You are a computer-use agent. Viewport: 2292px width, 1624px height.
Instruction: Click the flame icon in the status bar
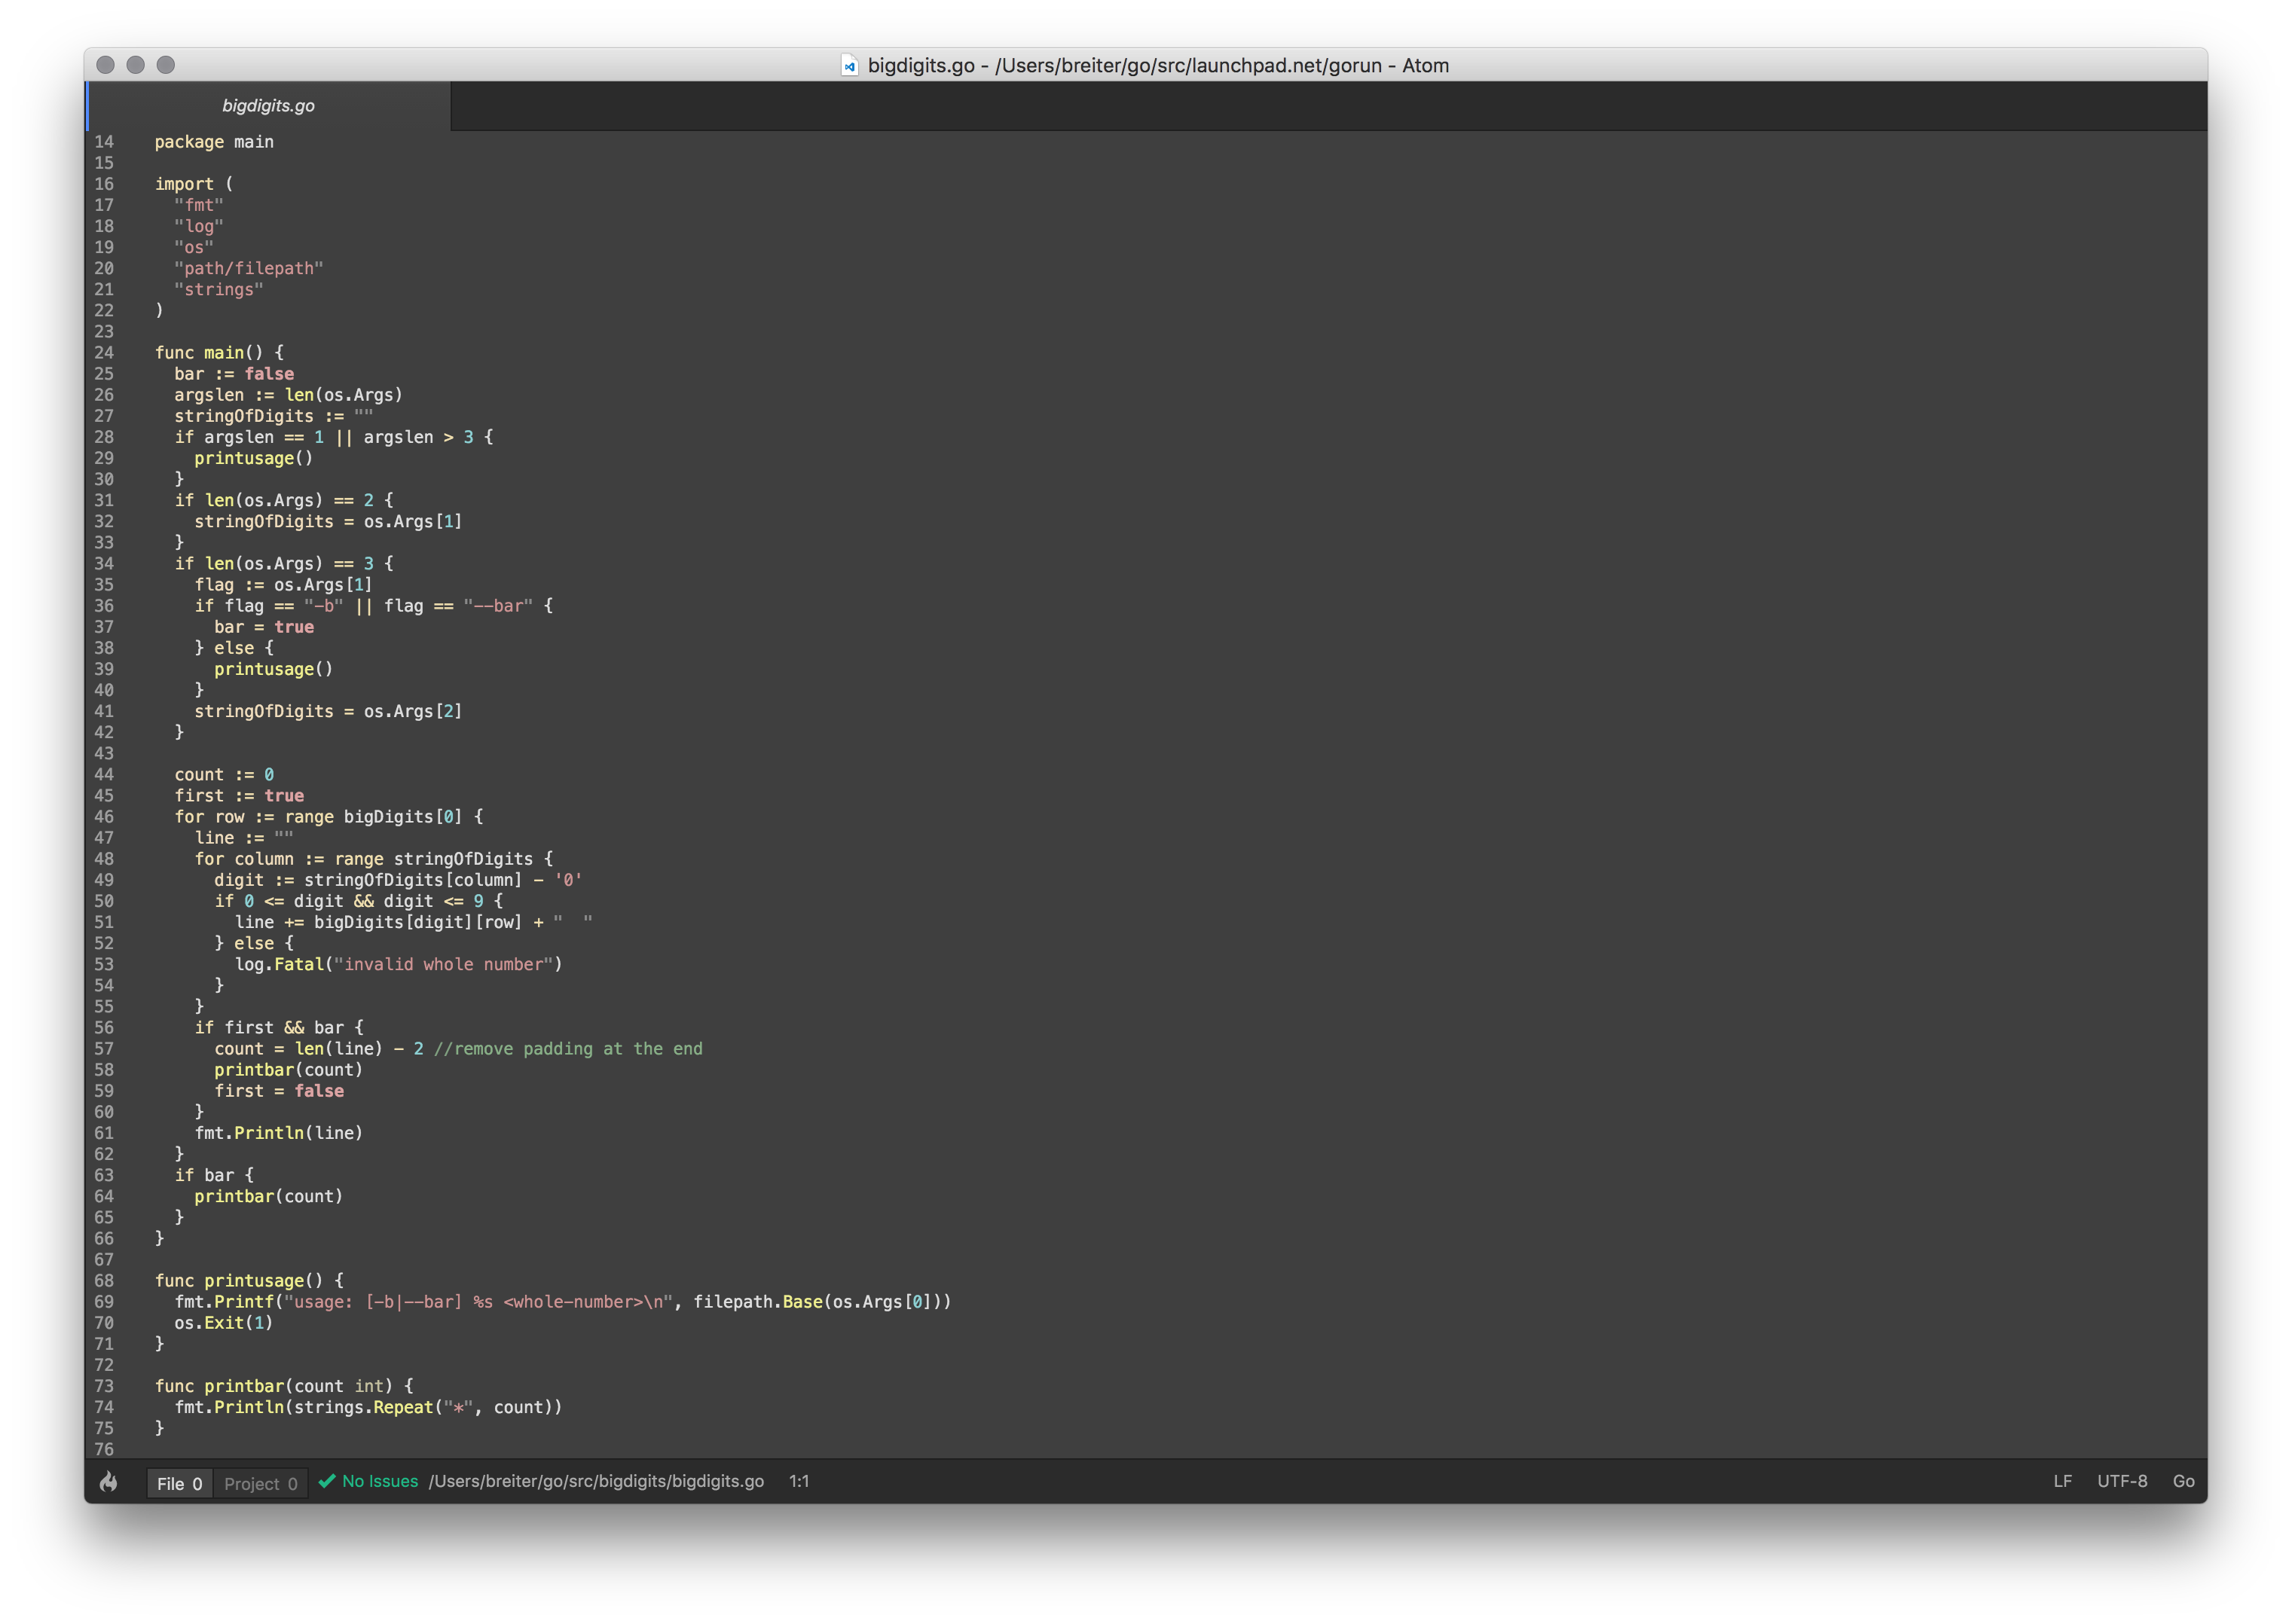click(109, 1482)
